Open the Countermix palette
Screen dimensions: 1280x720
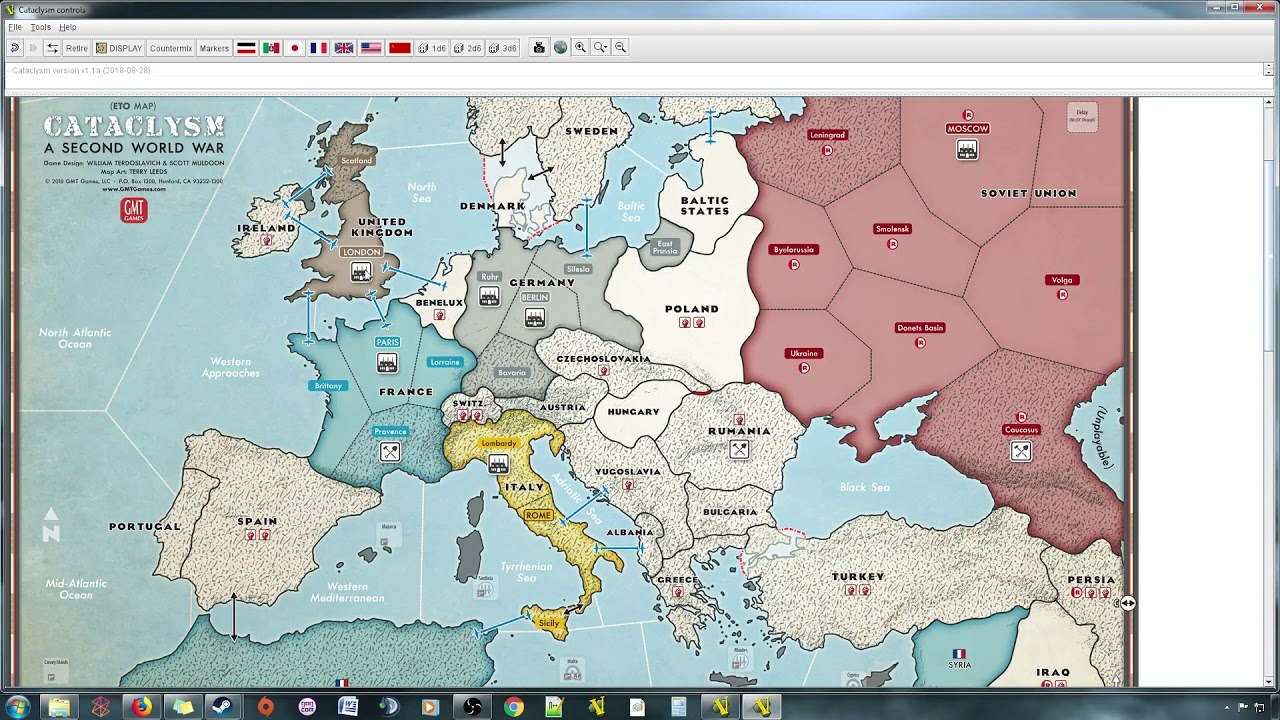tap(170, 48)
